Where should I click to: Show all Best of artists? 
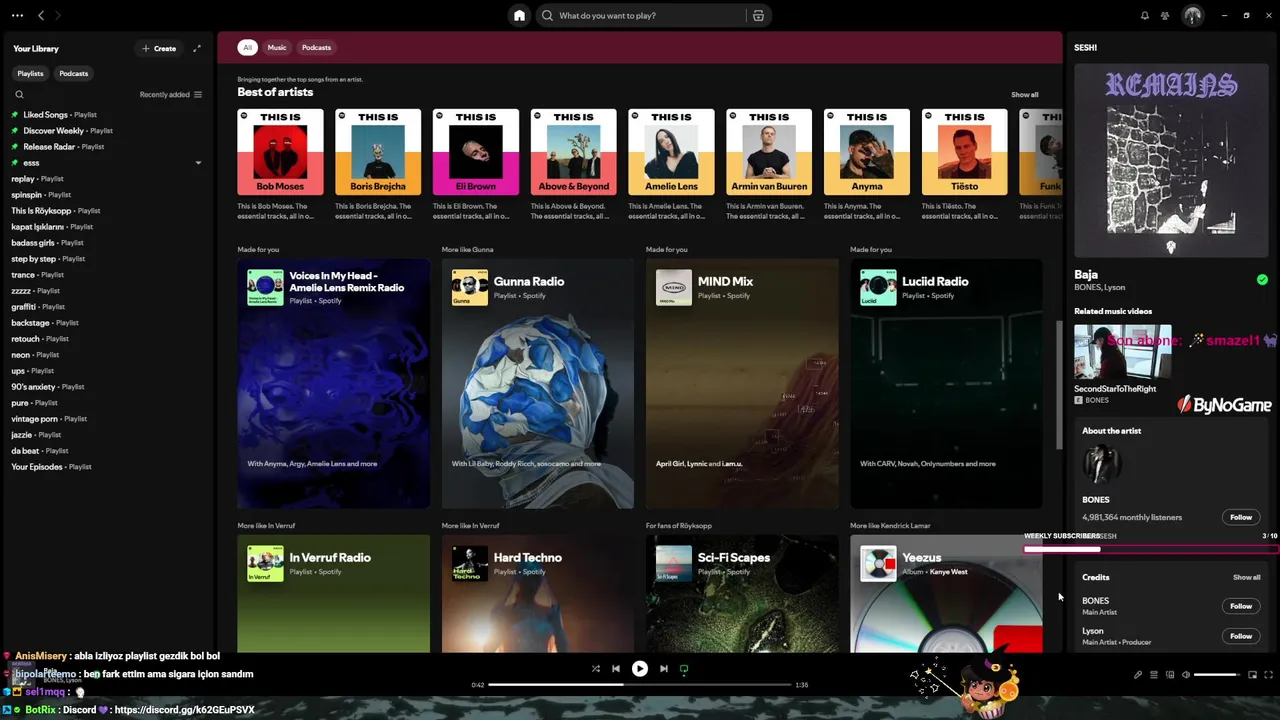(1024, 95)
